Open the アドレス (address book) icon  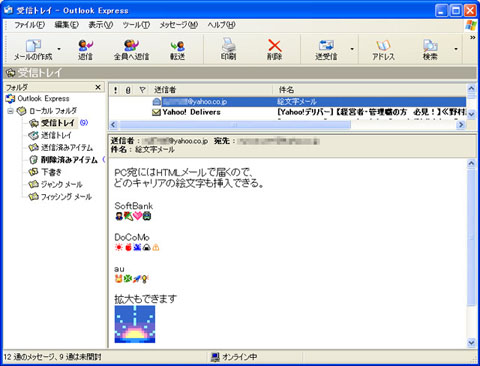383,49
